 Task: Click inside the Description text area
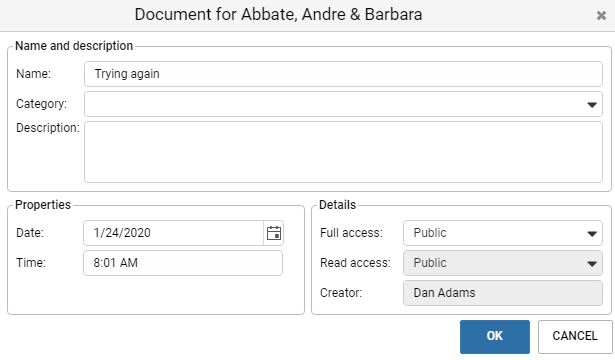click(x=343, y=152)
